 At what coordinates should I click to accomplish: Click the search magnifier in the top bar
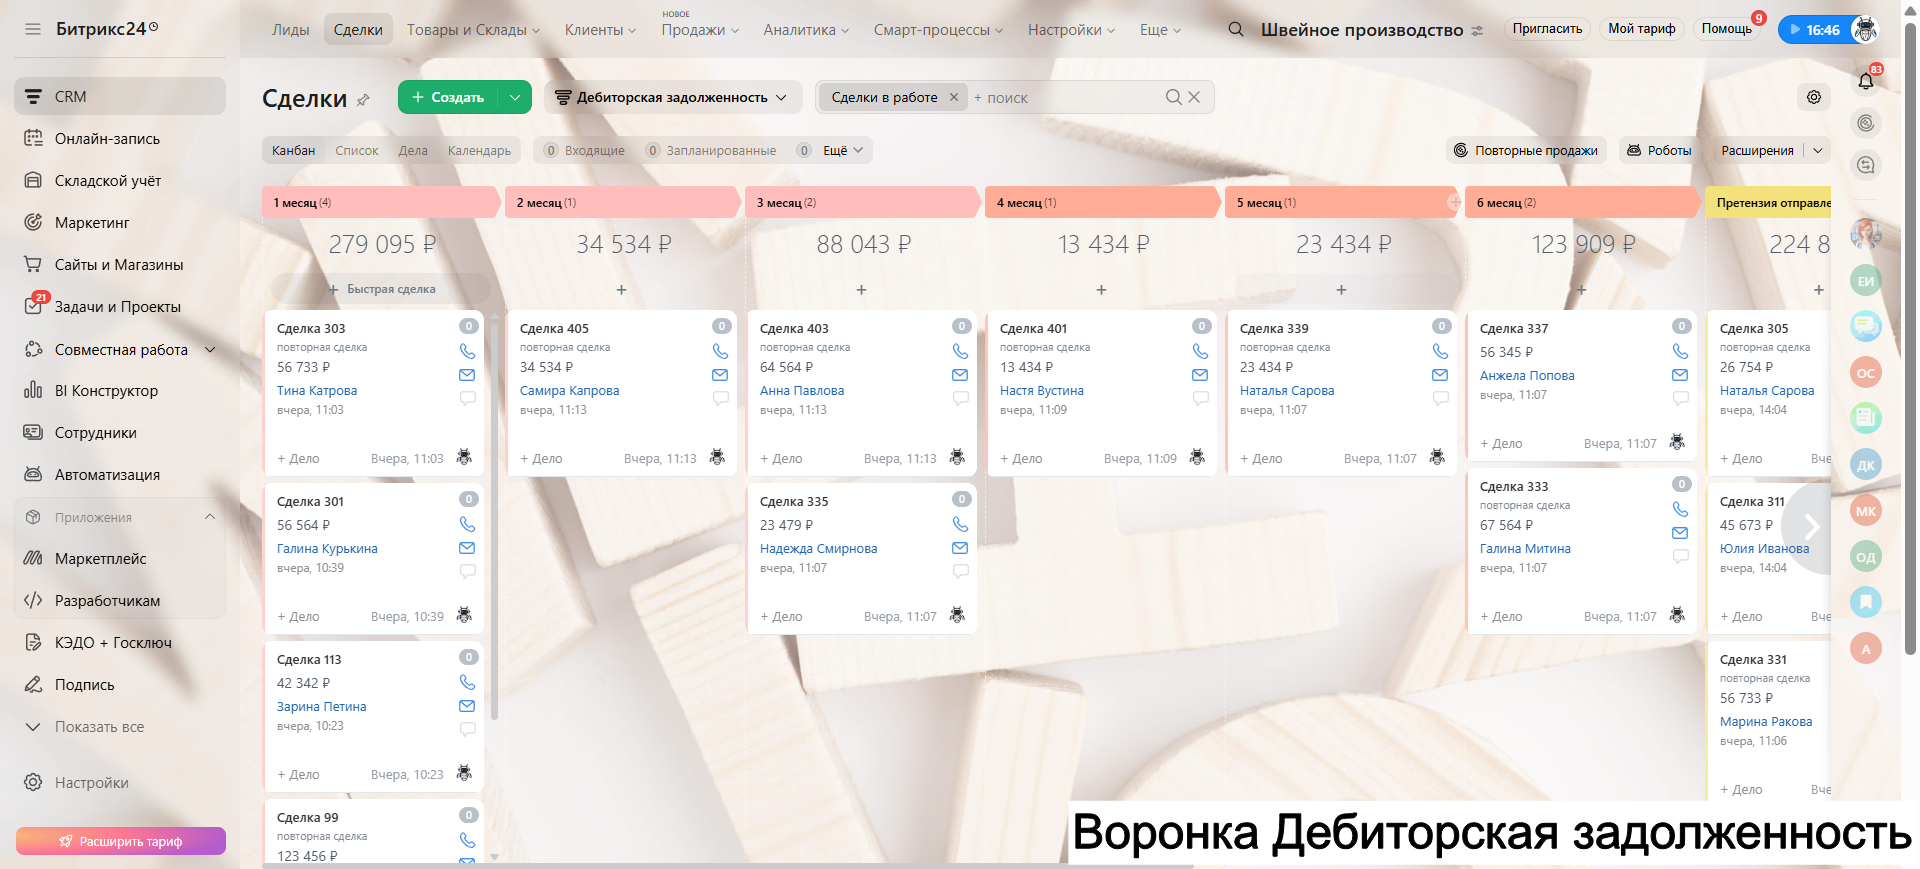[1236, 30]
